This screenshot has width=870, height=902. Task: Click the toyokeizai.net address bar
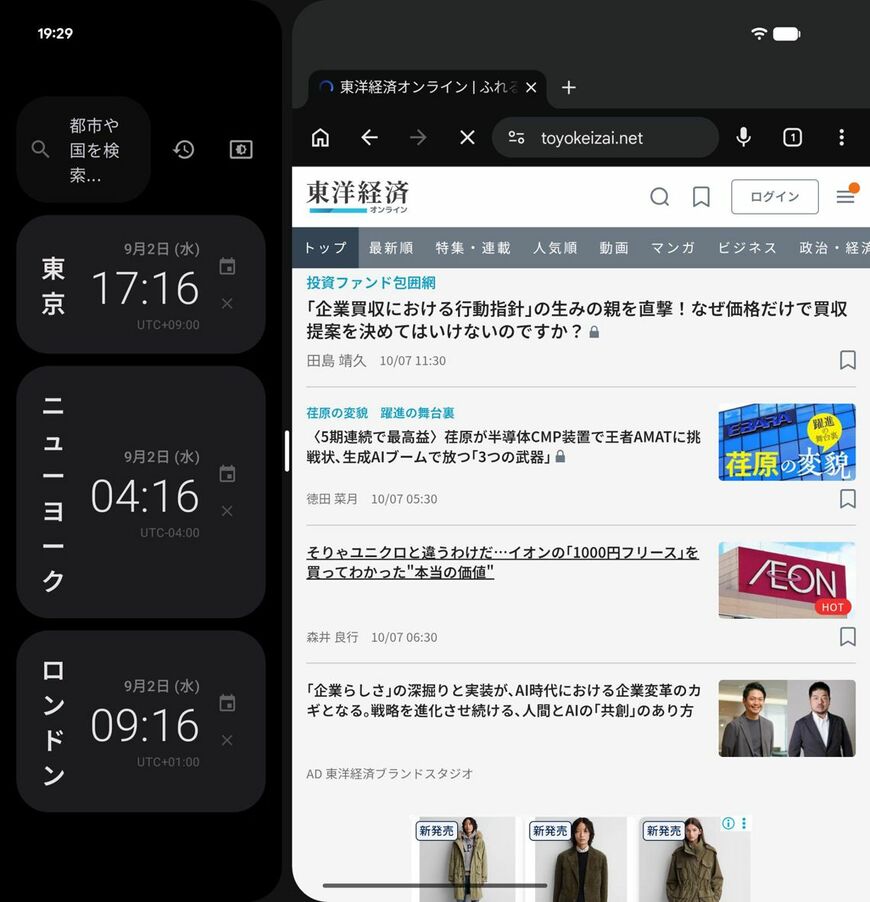(x=605, y=137)
